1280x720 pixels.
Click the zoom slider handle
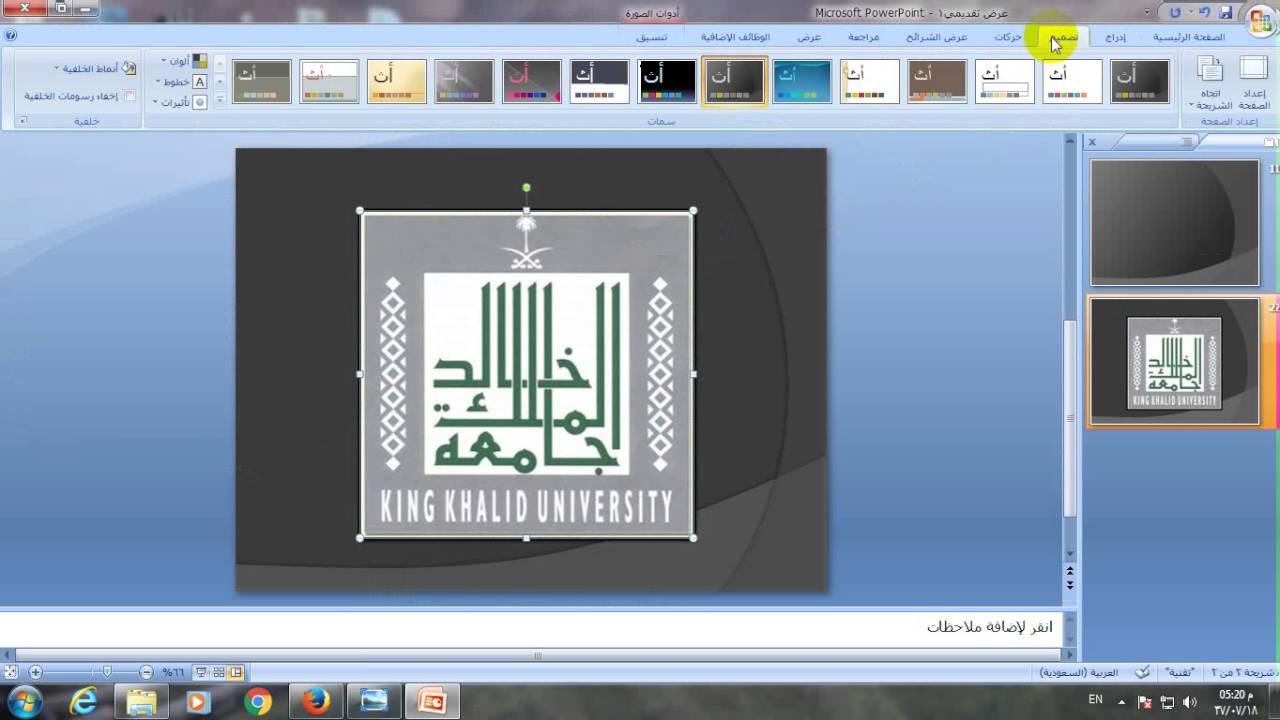pyautogui.click(x=107, y=673)
